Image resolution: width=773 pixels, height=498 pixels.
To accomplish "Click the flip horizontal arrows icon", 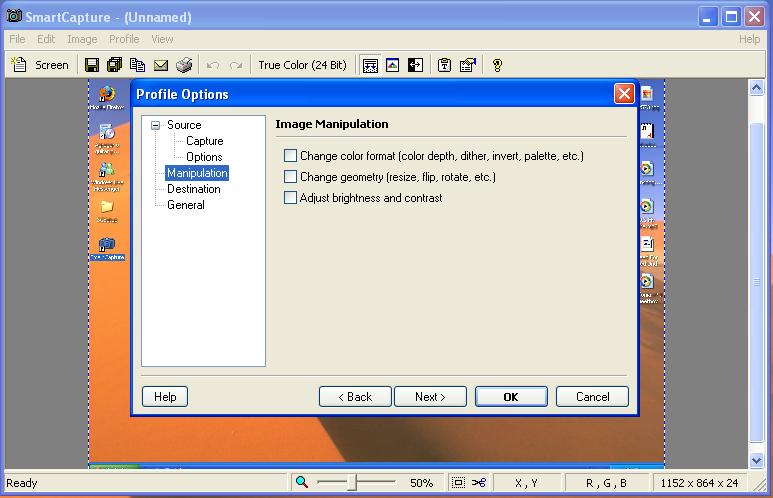I will pos(415,65).
